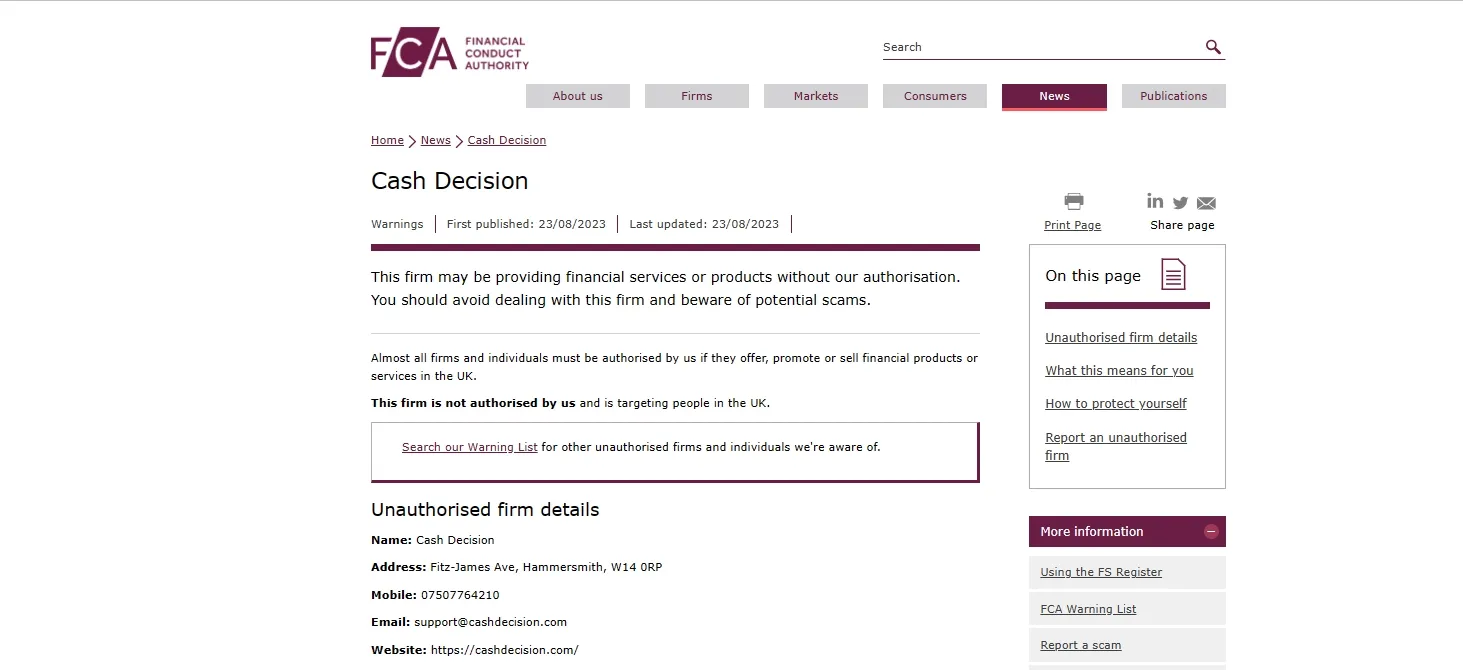Open the Markets menu
The width and height of the screenshot is (1463, 670).
pyautogui.click(x=816, y=96)
